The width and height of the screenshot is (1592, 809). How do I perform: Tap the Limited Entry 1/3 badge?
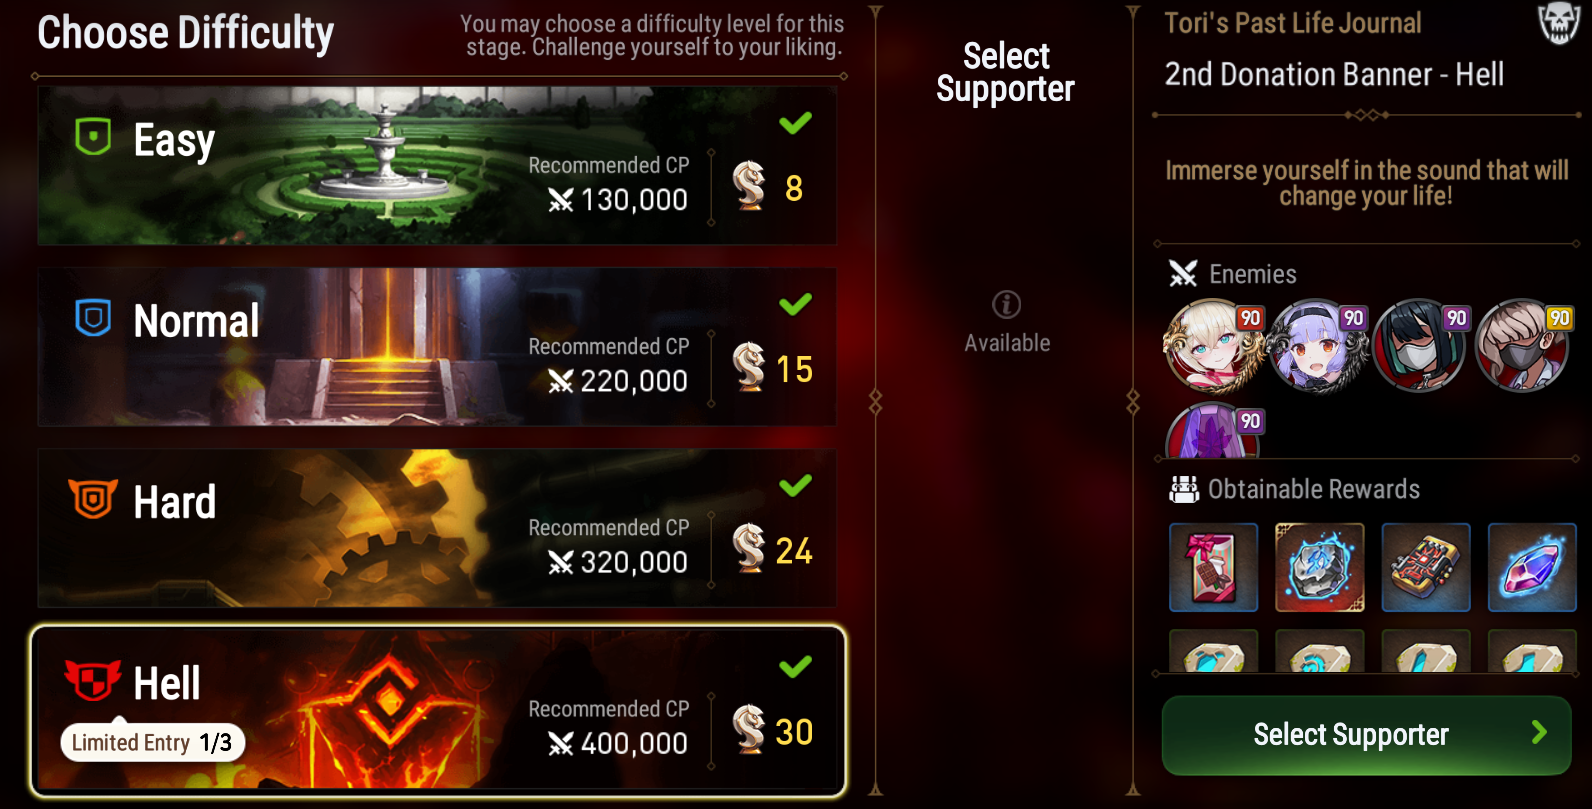(153, 742)
